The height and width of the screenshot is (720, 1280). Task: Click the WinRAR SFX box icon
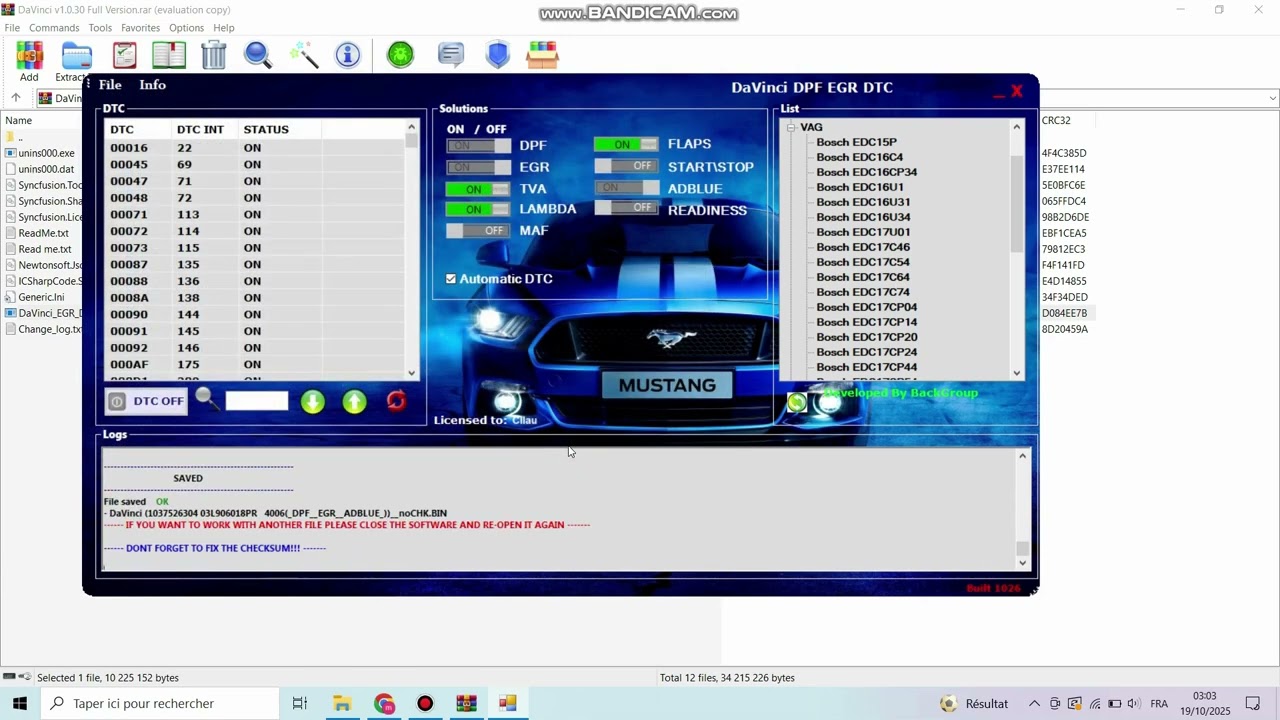click(x=542, y=55)
